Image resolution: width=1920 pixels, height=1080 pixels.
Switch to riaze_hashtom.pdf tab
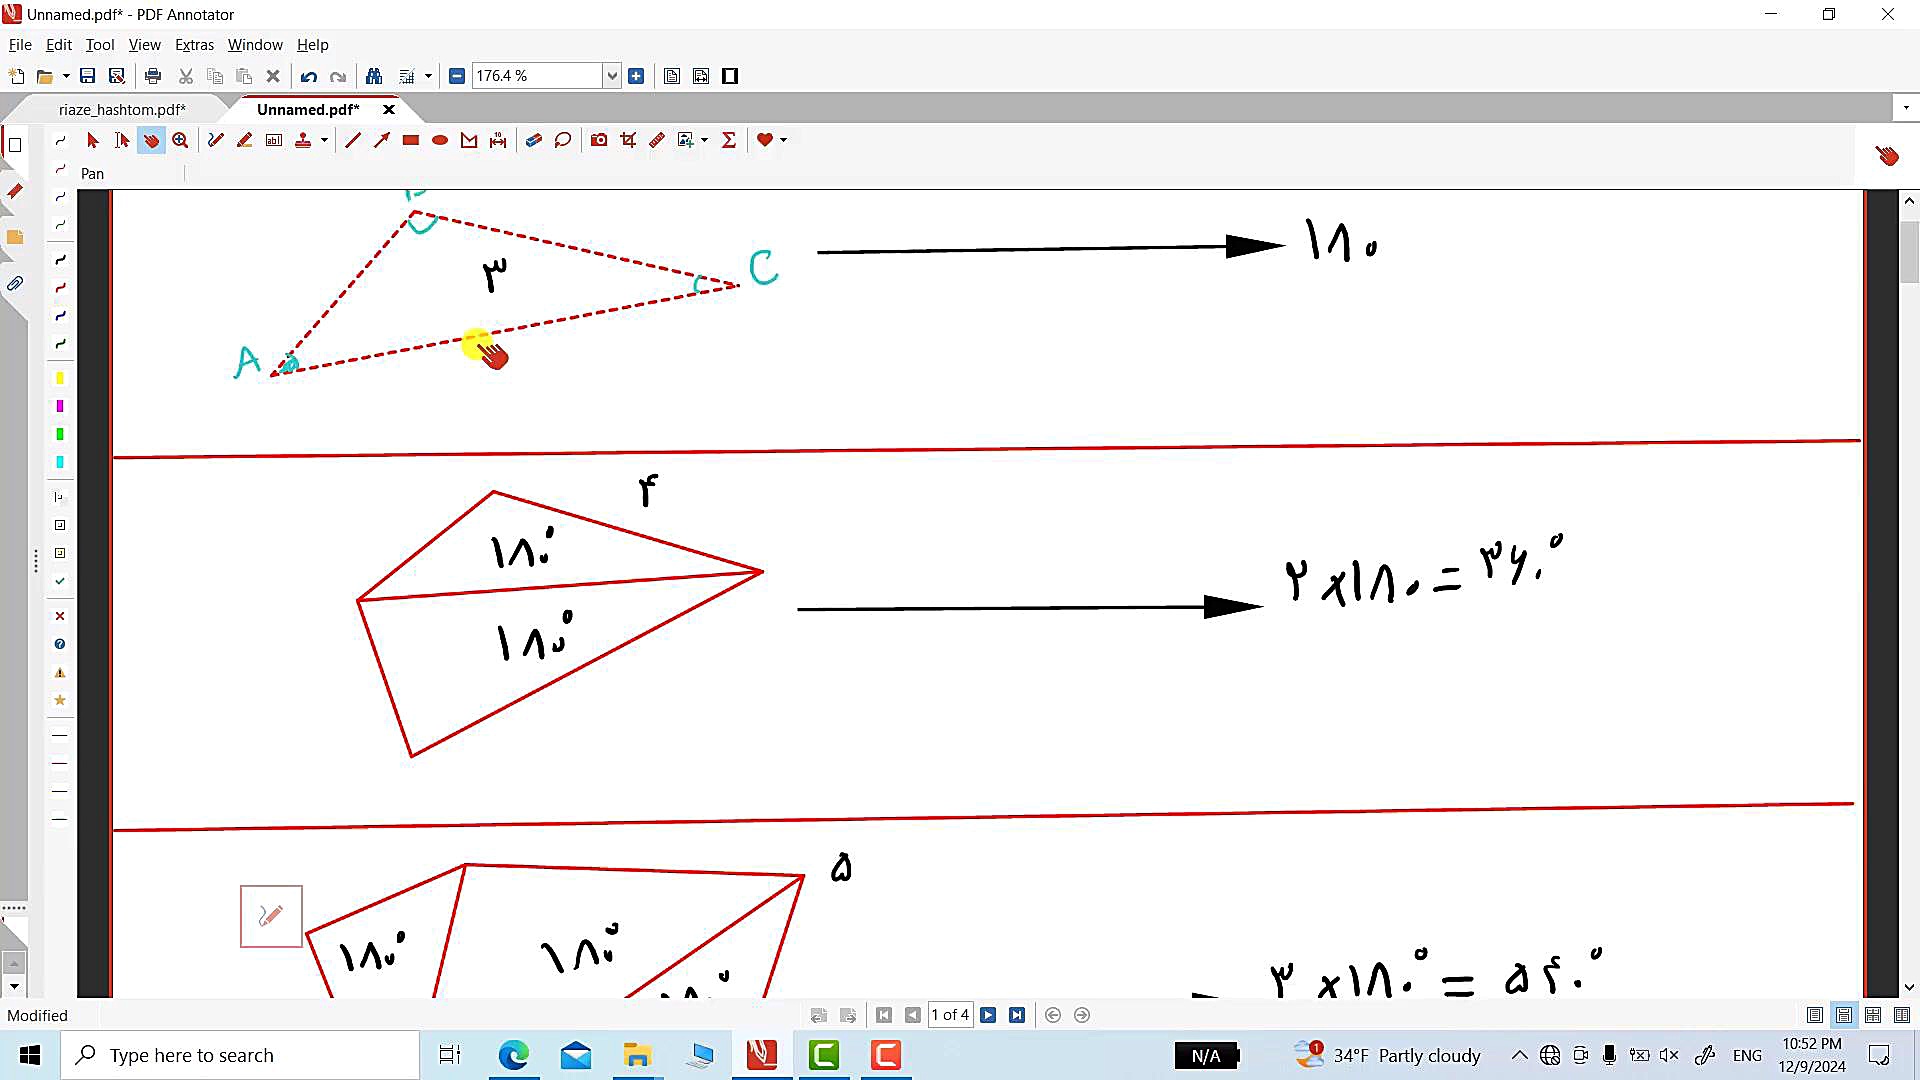[x=122, y=109]
